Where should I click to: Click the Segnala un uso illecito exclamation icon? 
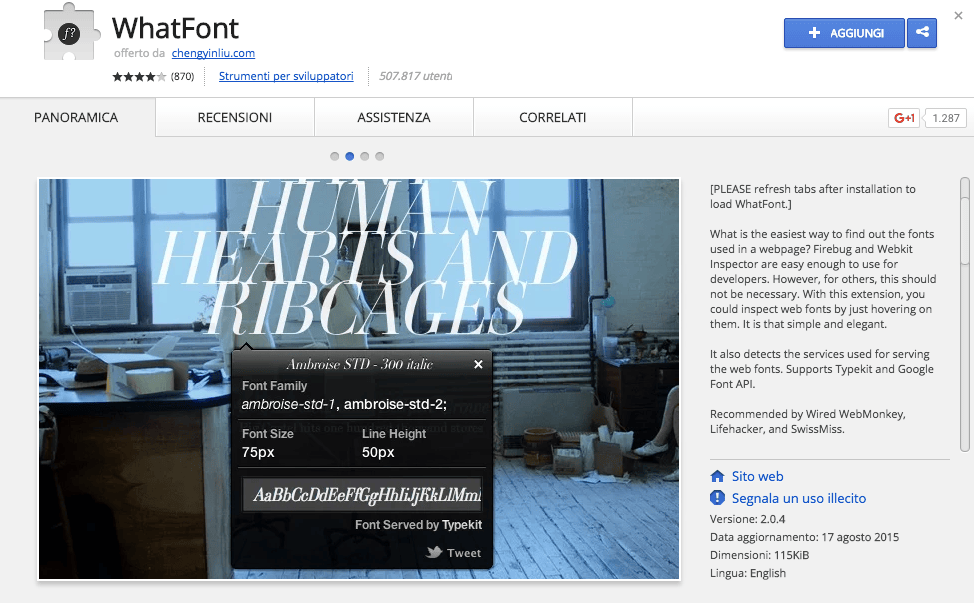(717, 497)
